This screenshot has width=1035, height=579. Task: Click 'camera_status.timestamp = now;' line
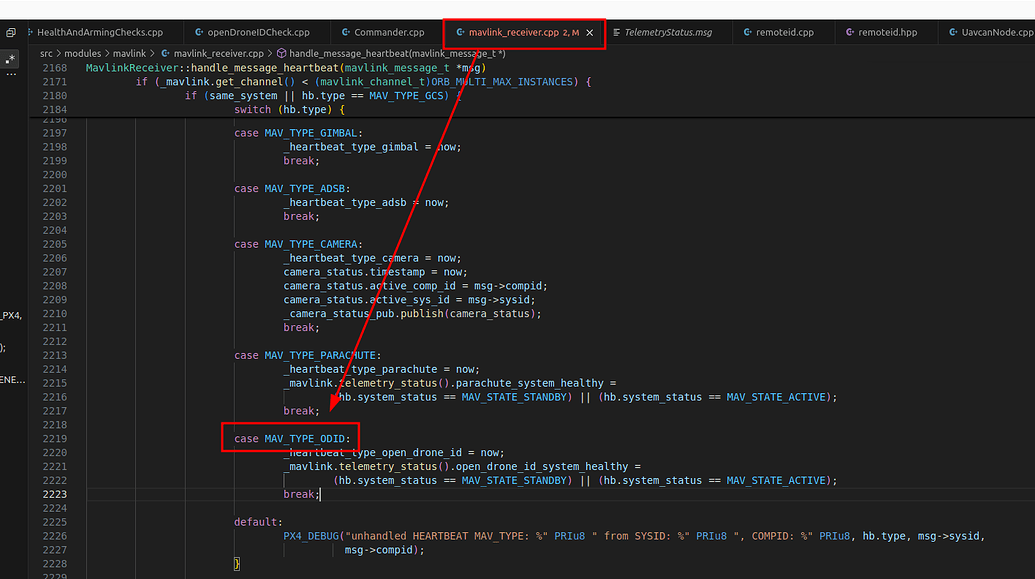[x=376, y=272]
